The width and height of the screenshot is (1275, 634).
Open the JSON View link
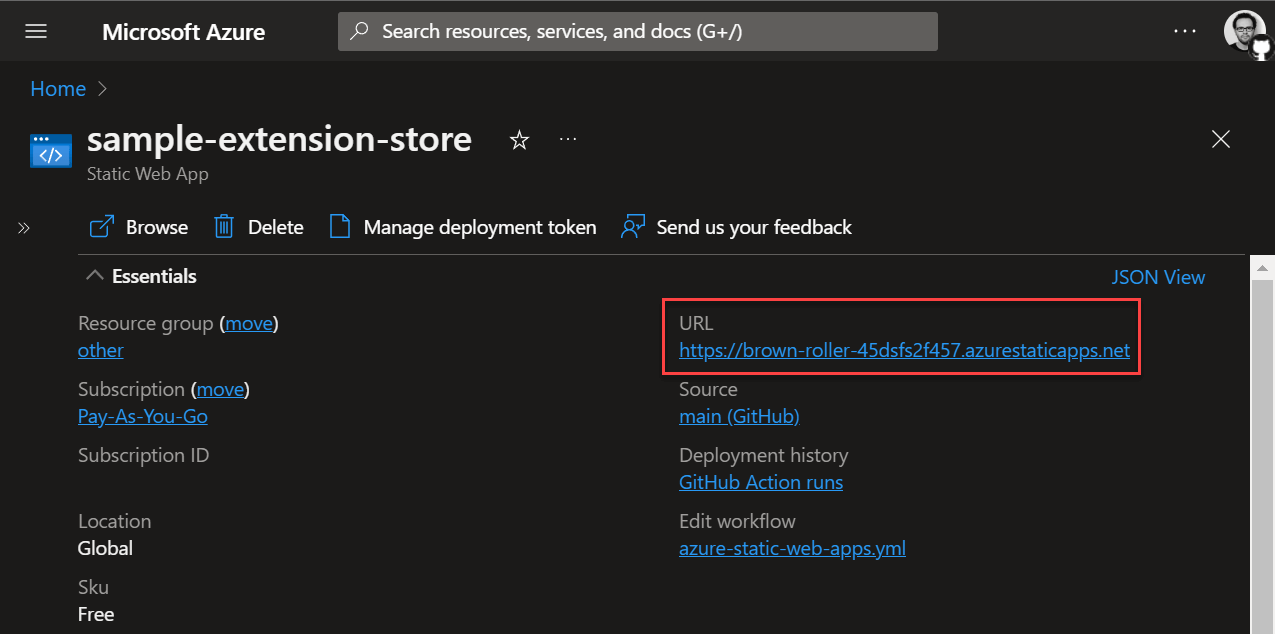point(1158,277)
